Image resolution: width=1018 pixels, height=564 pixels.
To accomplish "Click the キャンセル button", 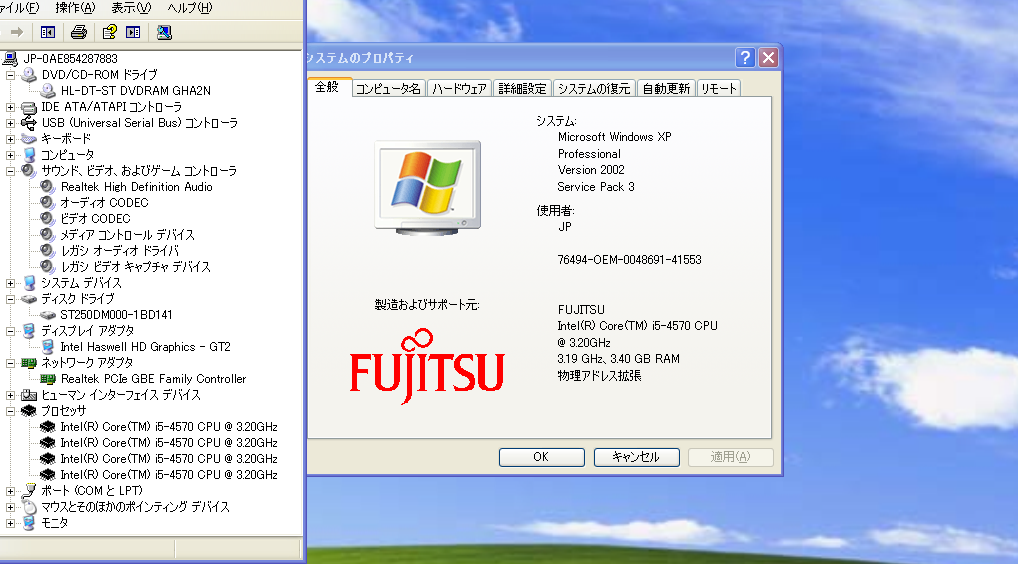I will point(636,457).
